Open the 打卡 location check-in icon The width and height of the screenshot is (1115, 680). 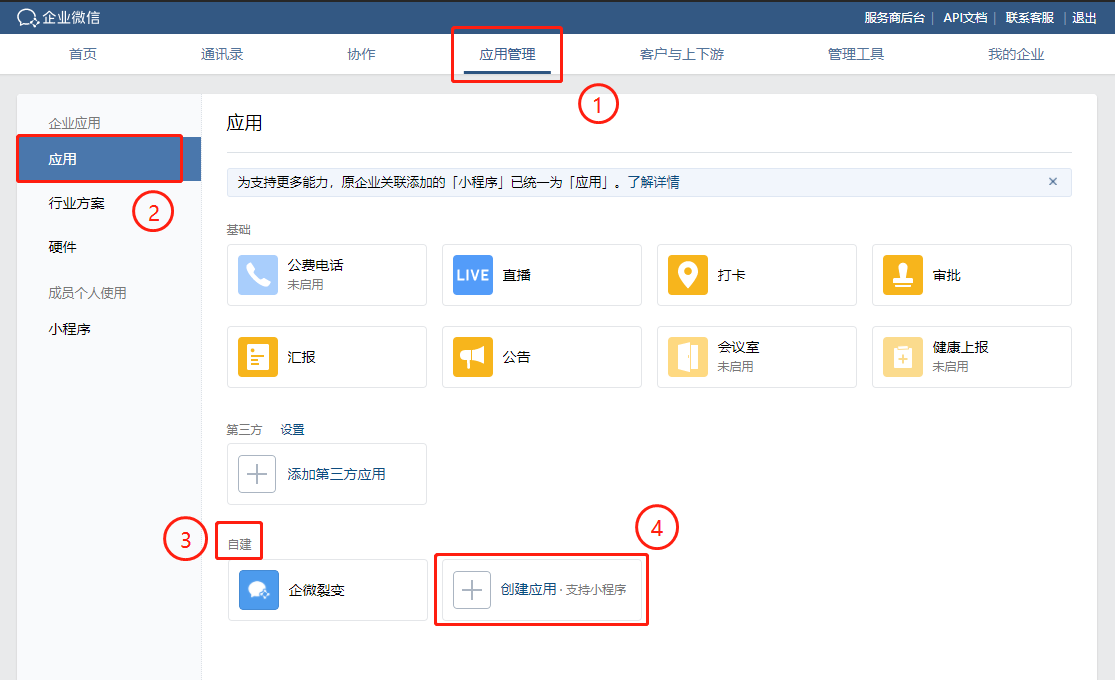tap(688, 275)
